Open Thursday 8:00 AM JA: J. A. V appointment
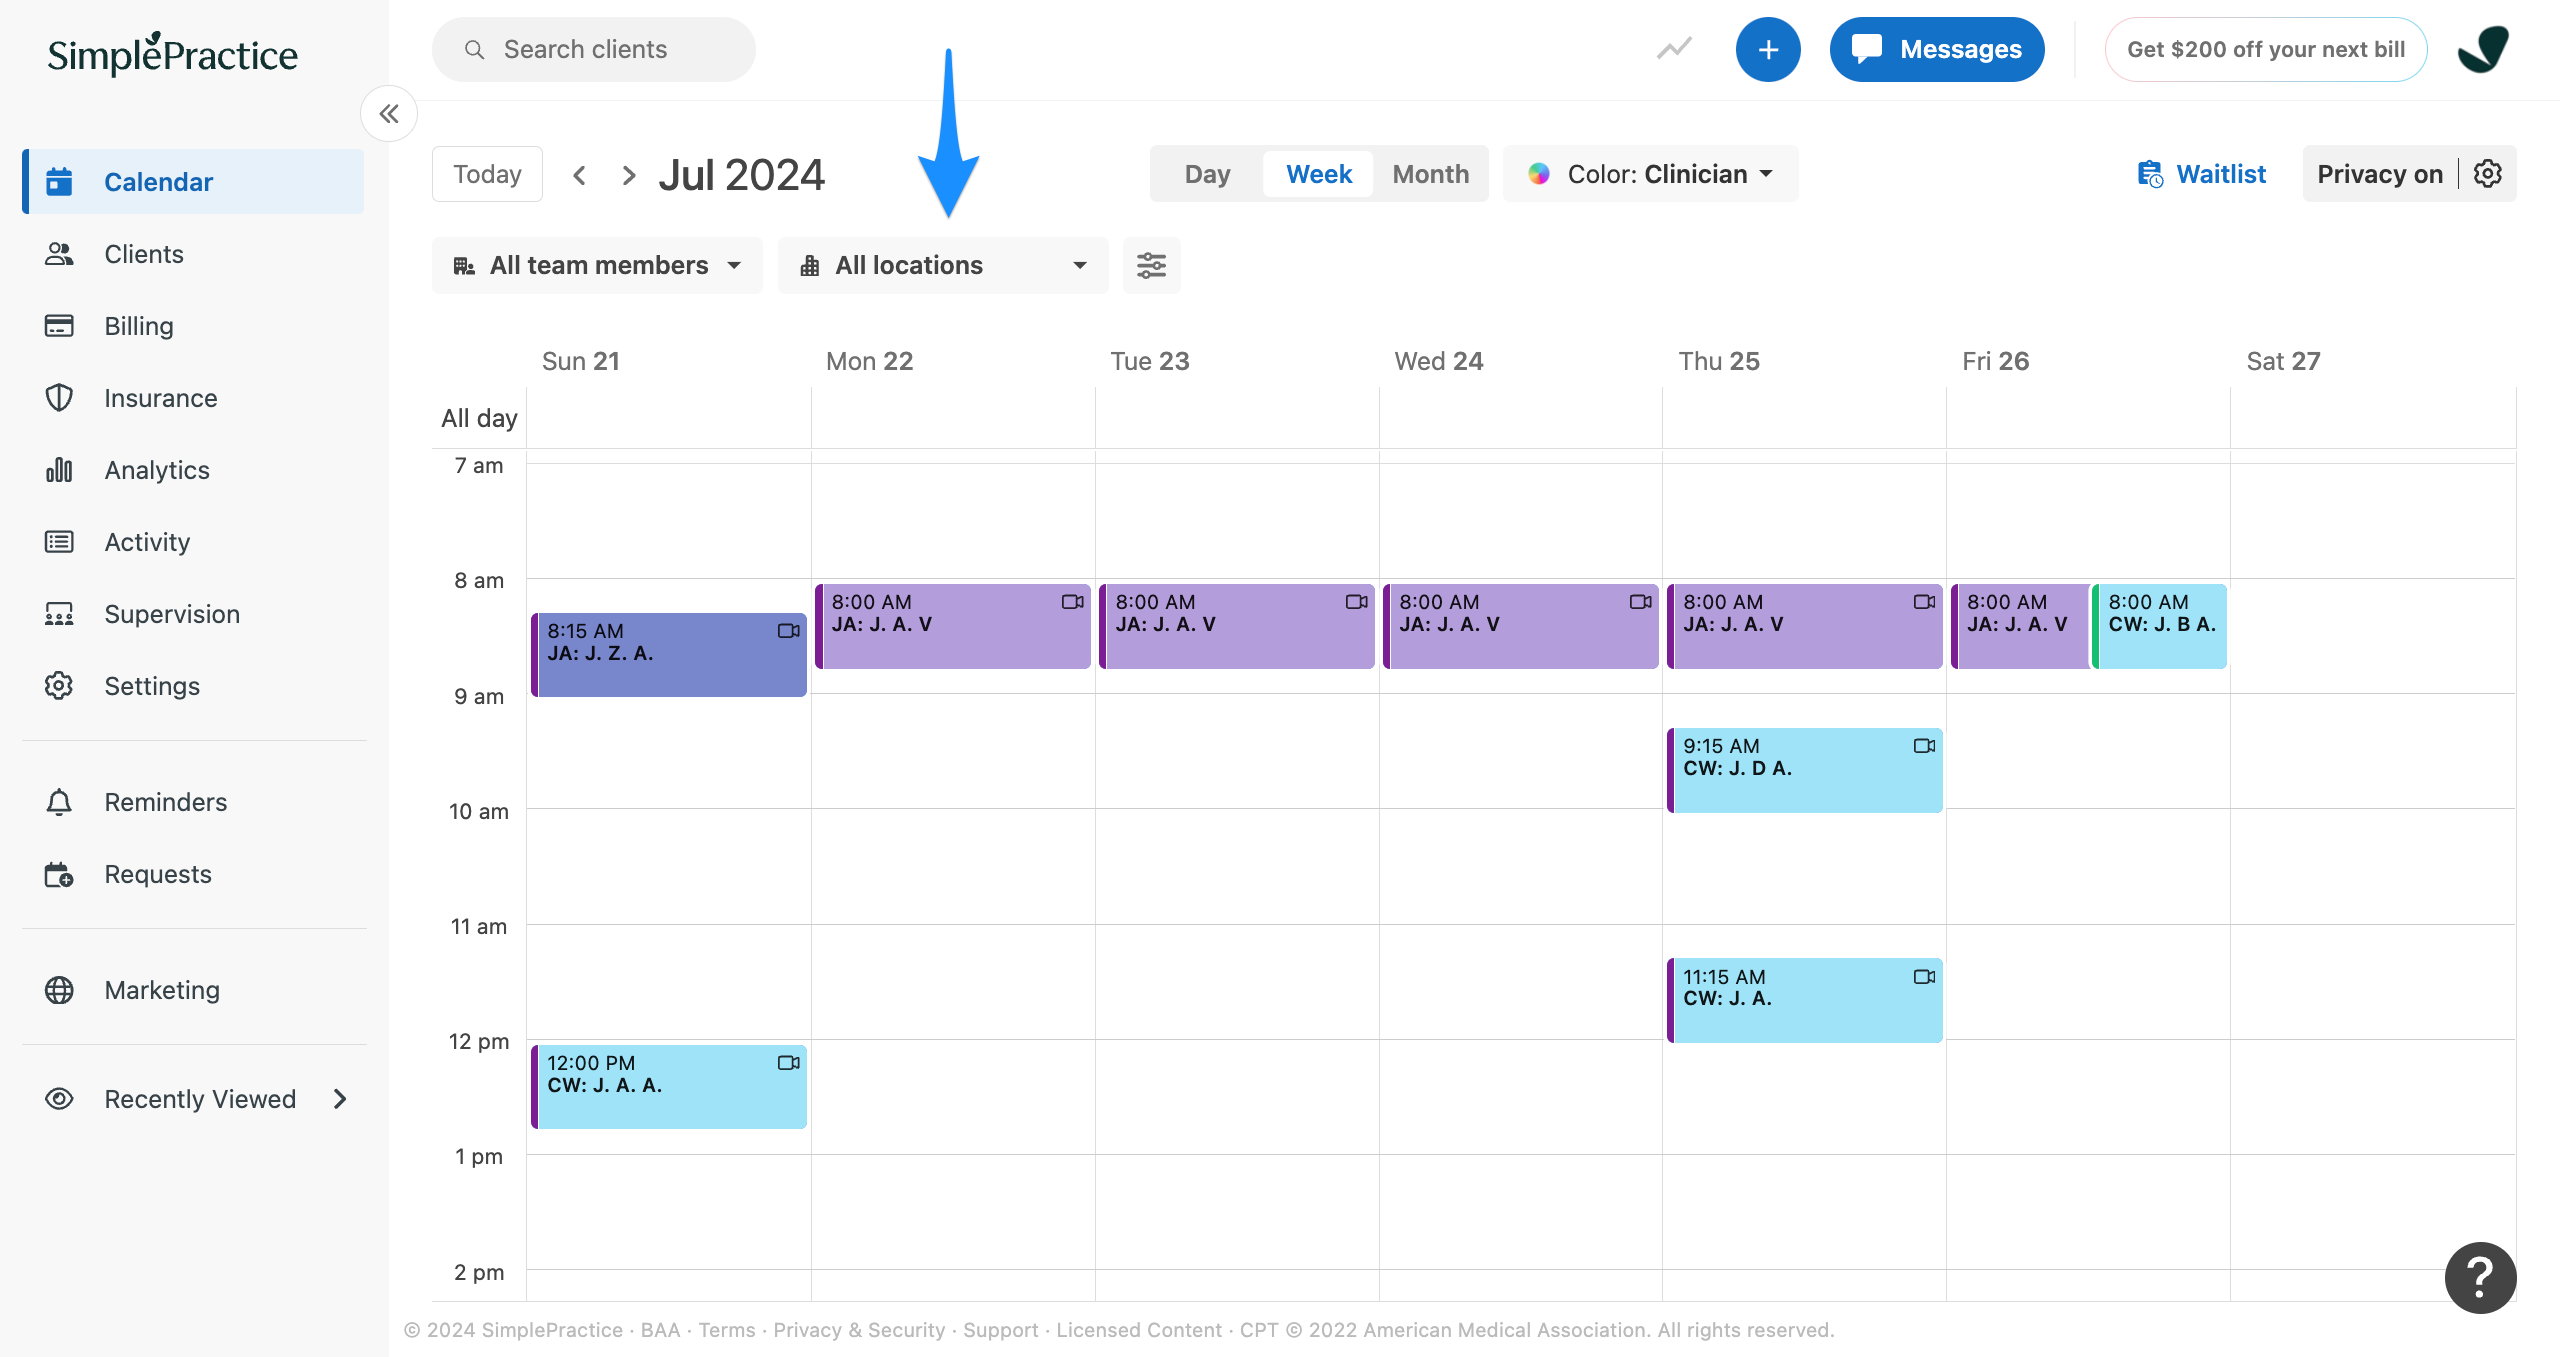 tap(1805, 626)
